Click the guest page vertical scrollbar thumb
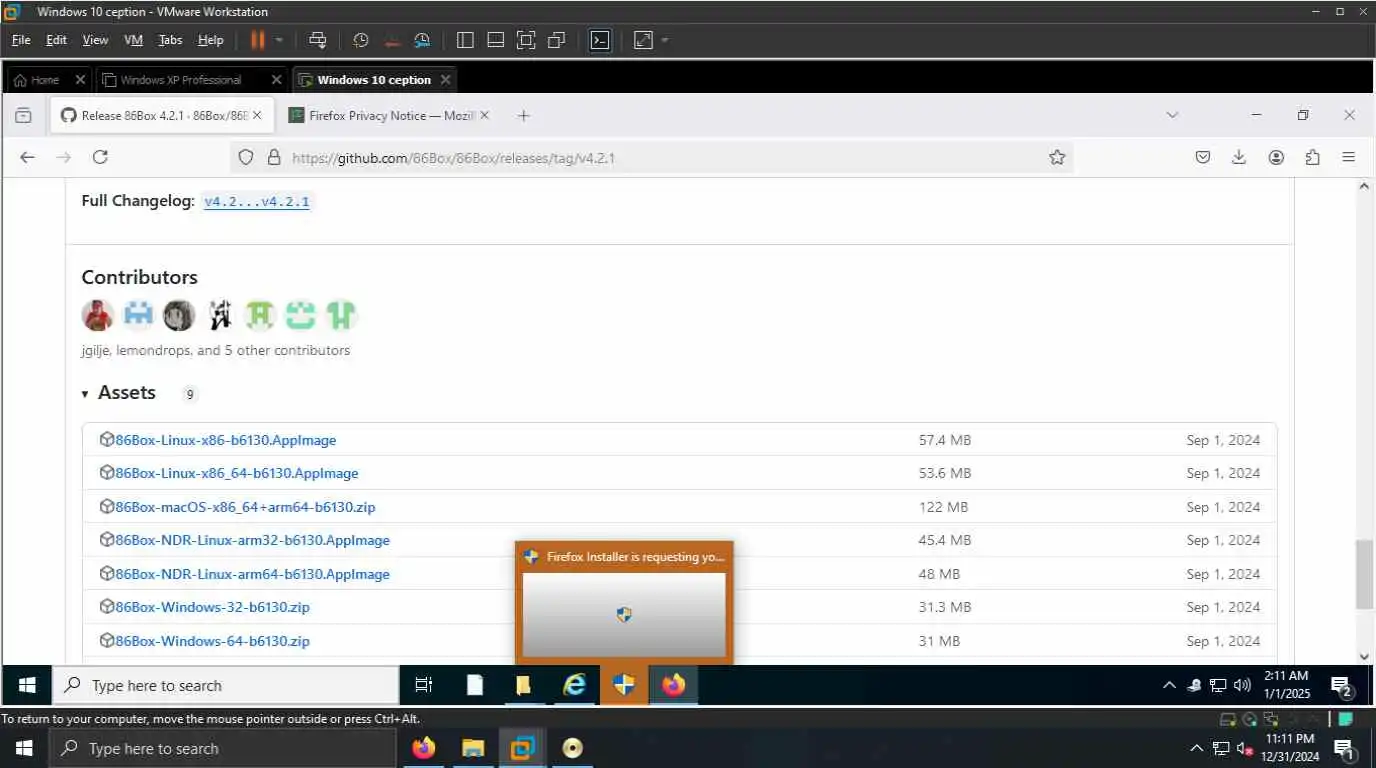 (x=1364, y=574)
